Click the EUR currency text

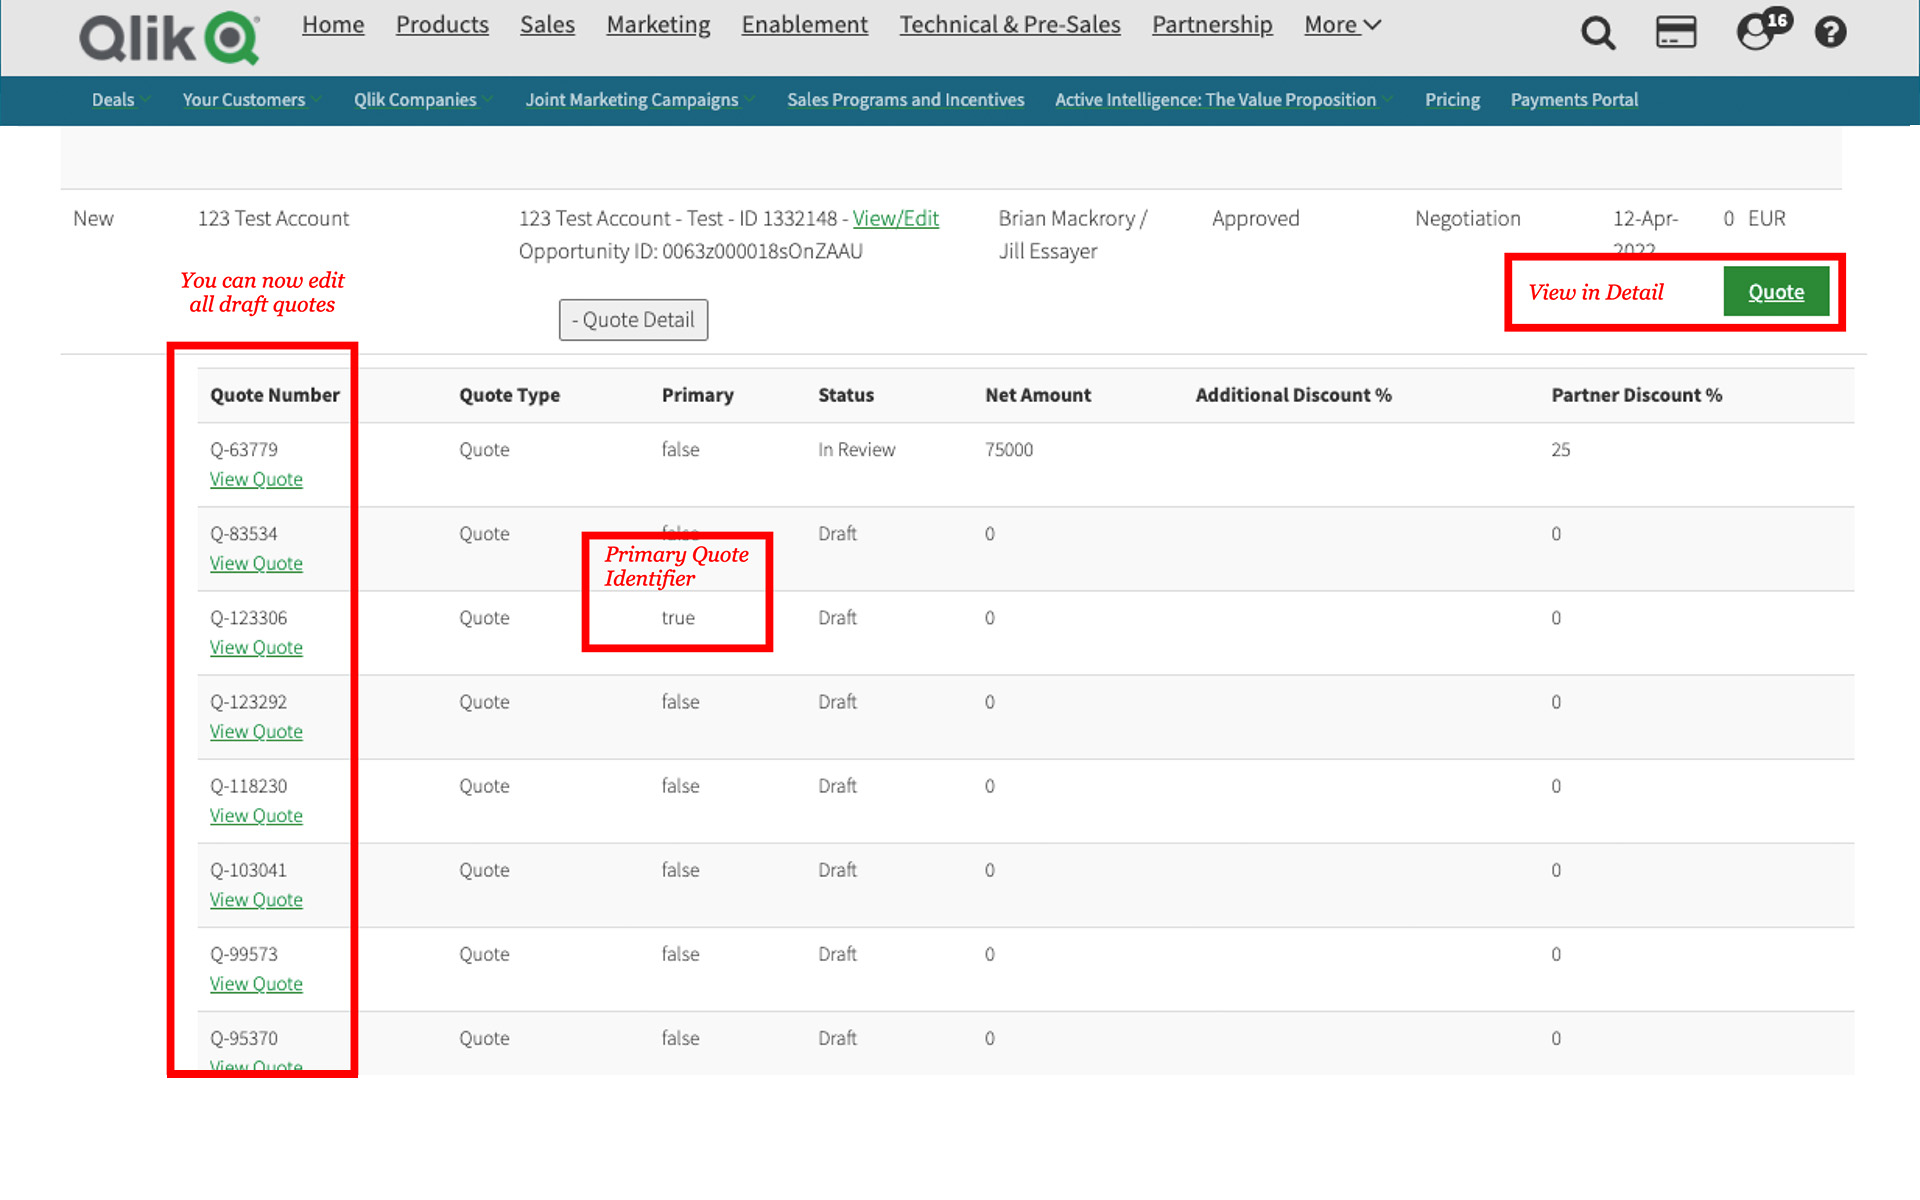(1766, 219)
